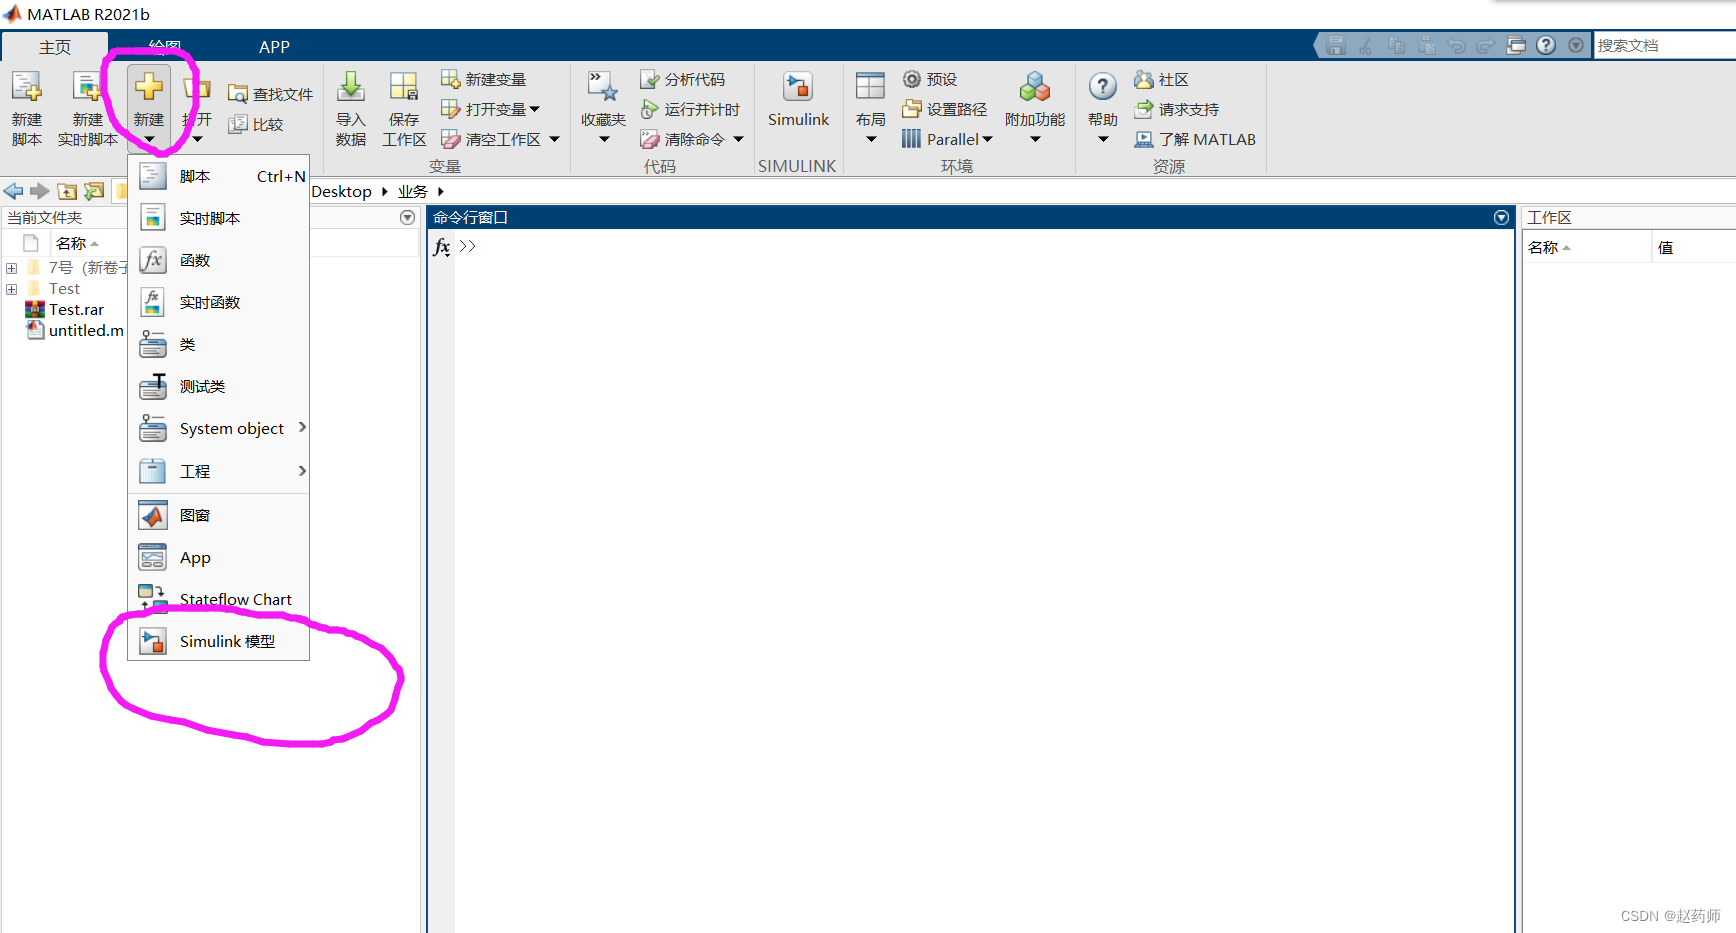
Task: Click the Desktop breadcrumb in path
Action: pos(342,191)
